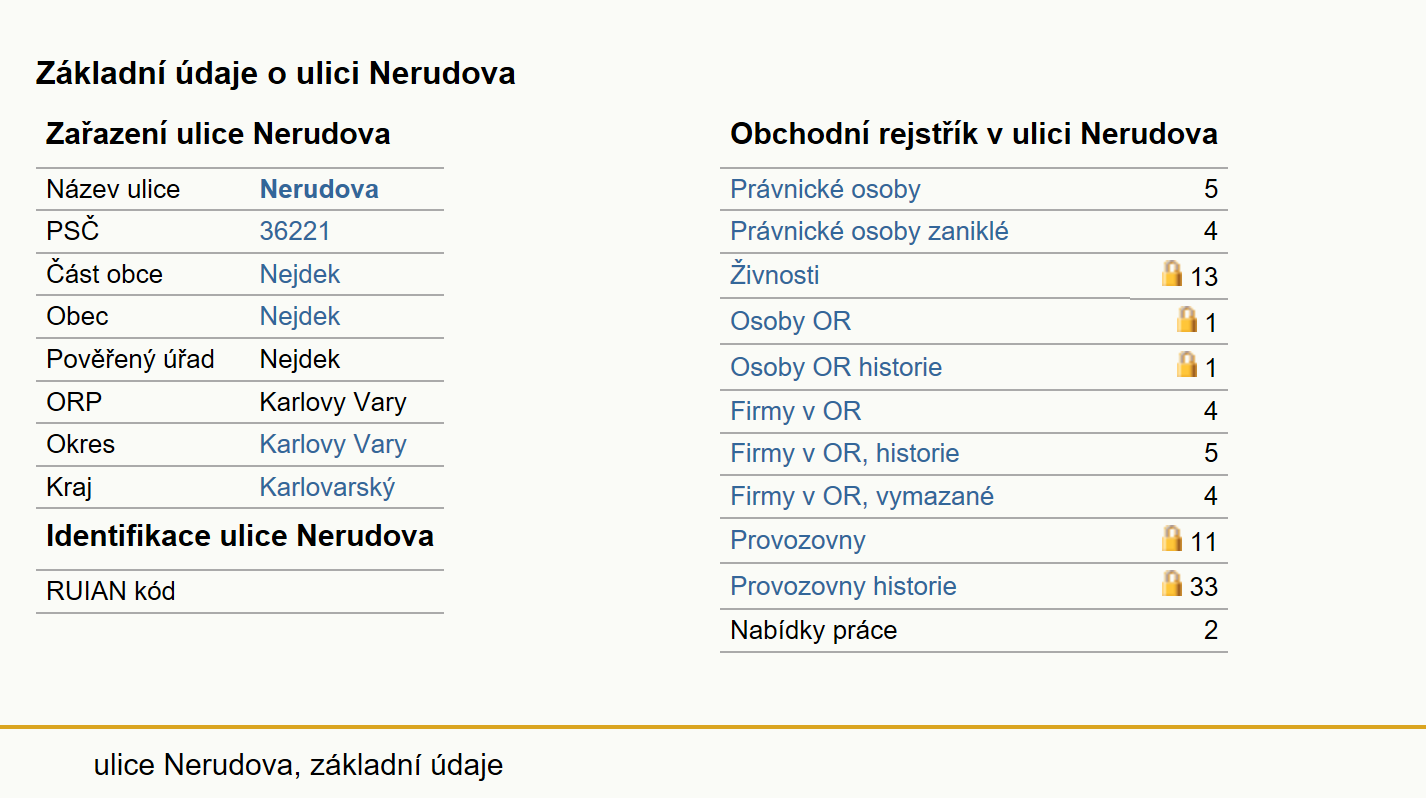Click the bold Nerudova street name link
Screen dimensions: 1426x798
pyautogui.click(x=319, y=189)
